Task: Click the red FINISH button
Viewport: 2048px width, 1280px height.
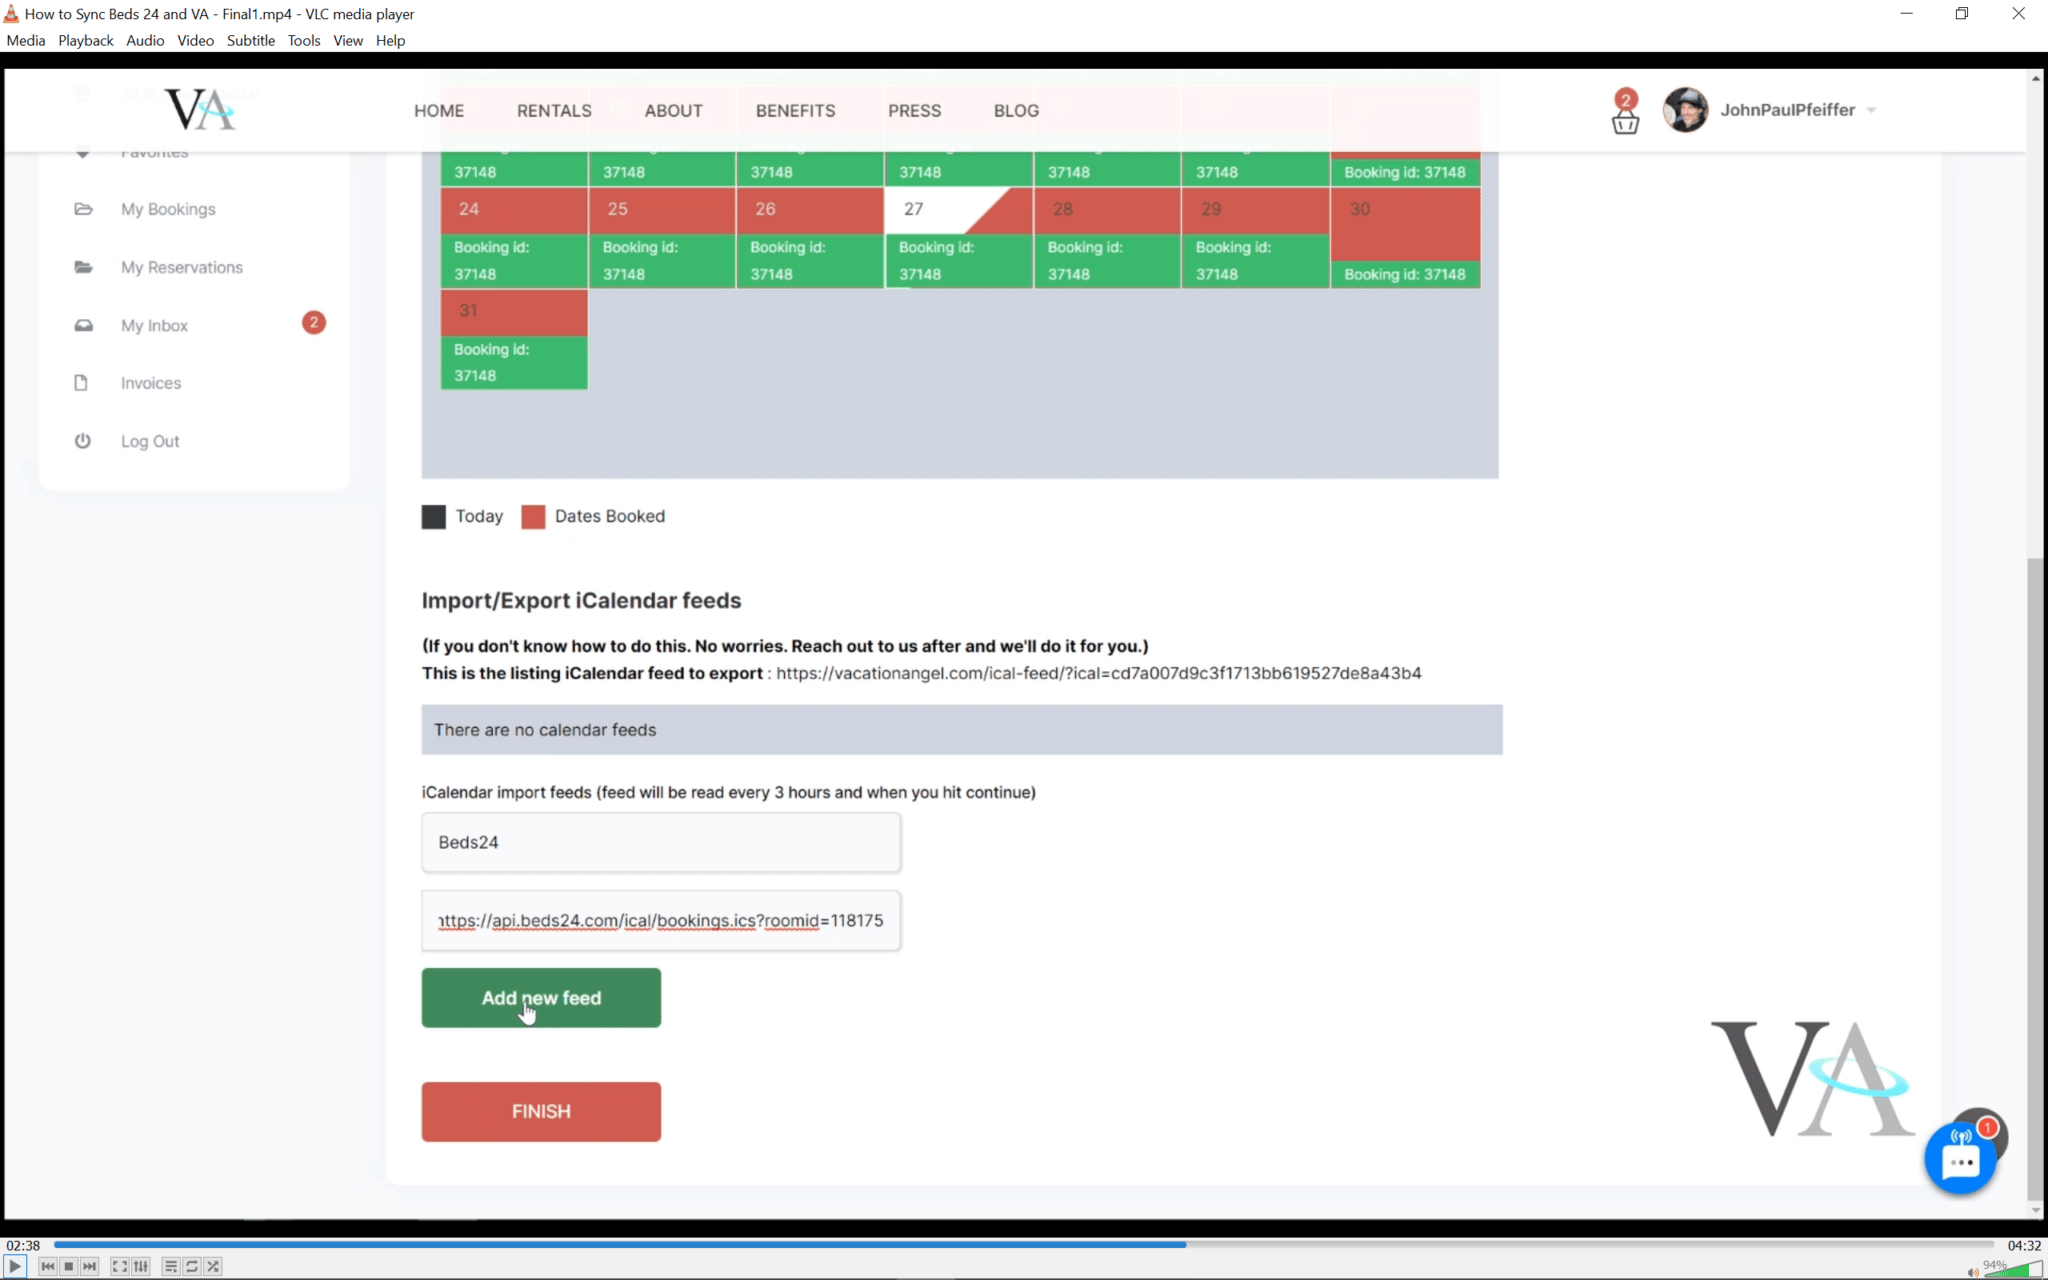Action: coord(541,1111)
